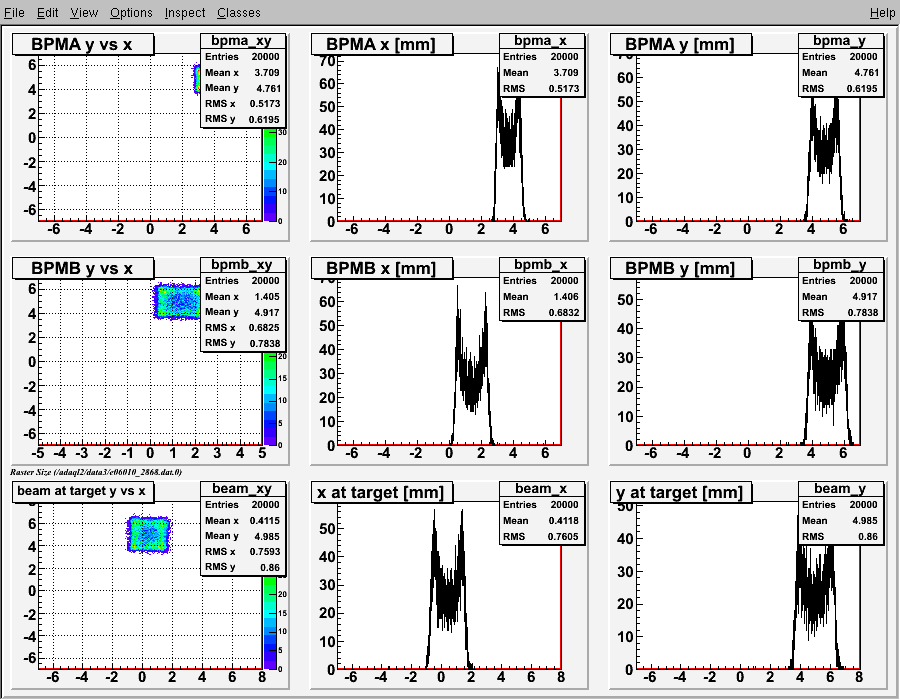Open the Classes menu
The image size is (900, 700).
[238, 12]
